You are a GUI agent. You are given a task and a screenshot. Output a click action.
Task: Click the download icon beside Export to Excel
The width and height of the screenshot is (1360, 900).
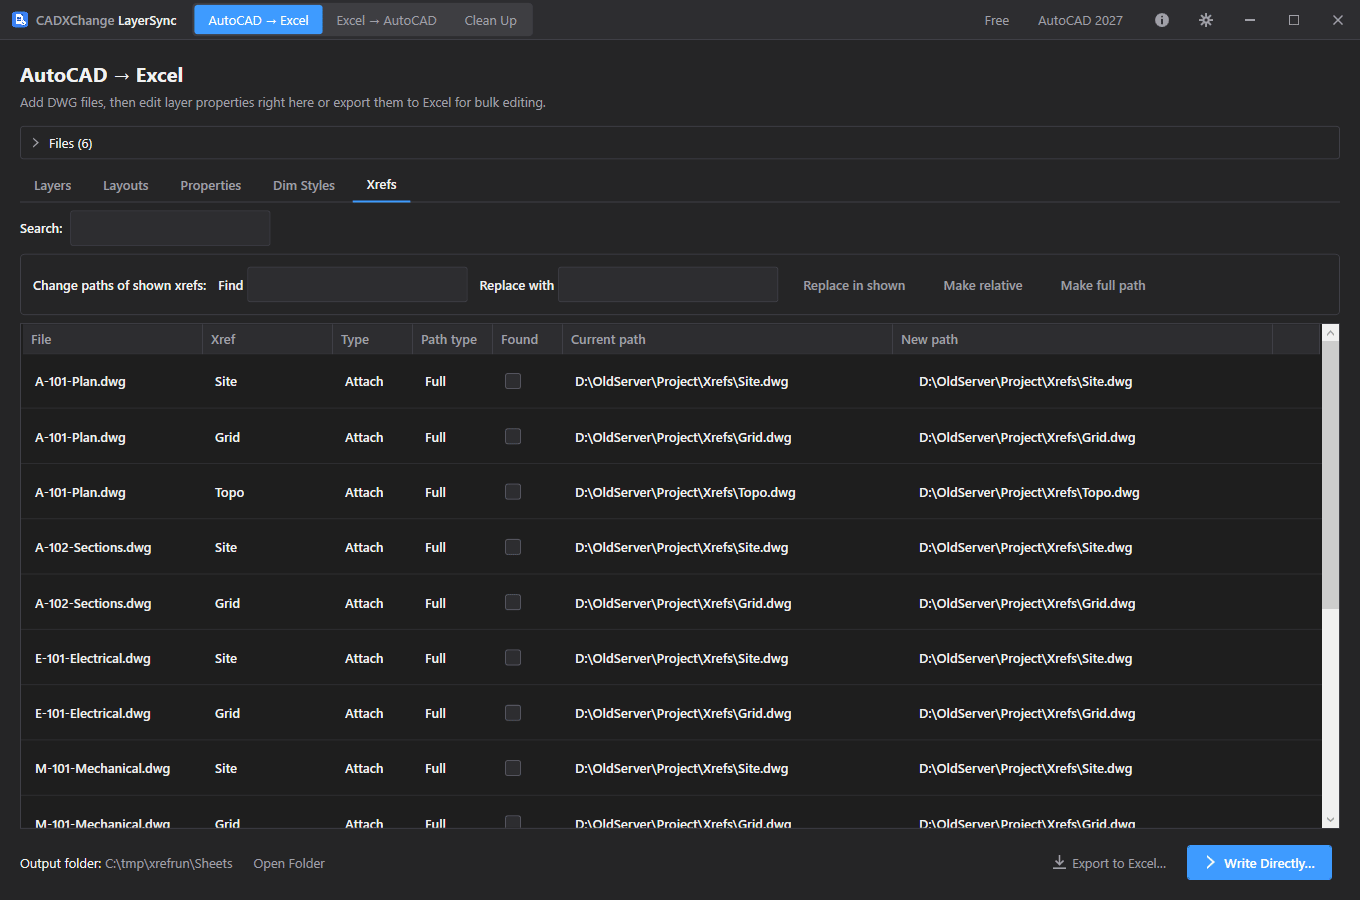click(x=1059, y=862)
